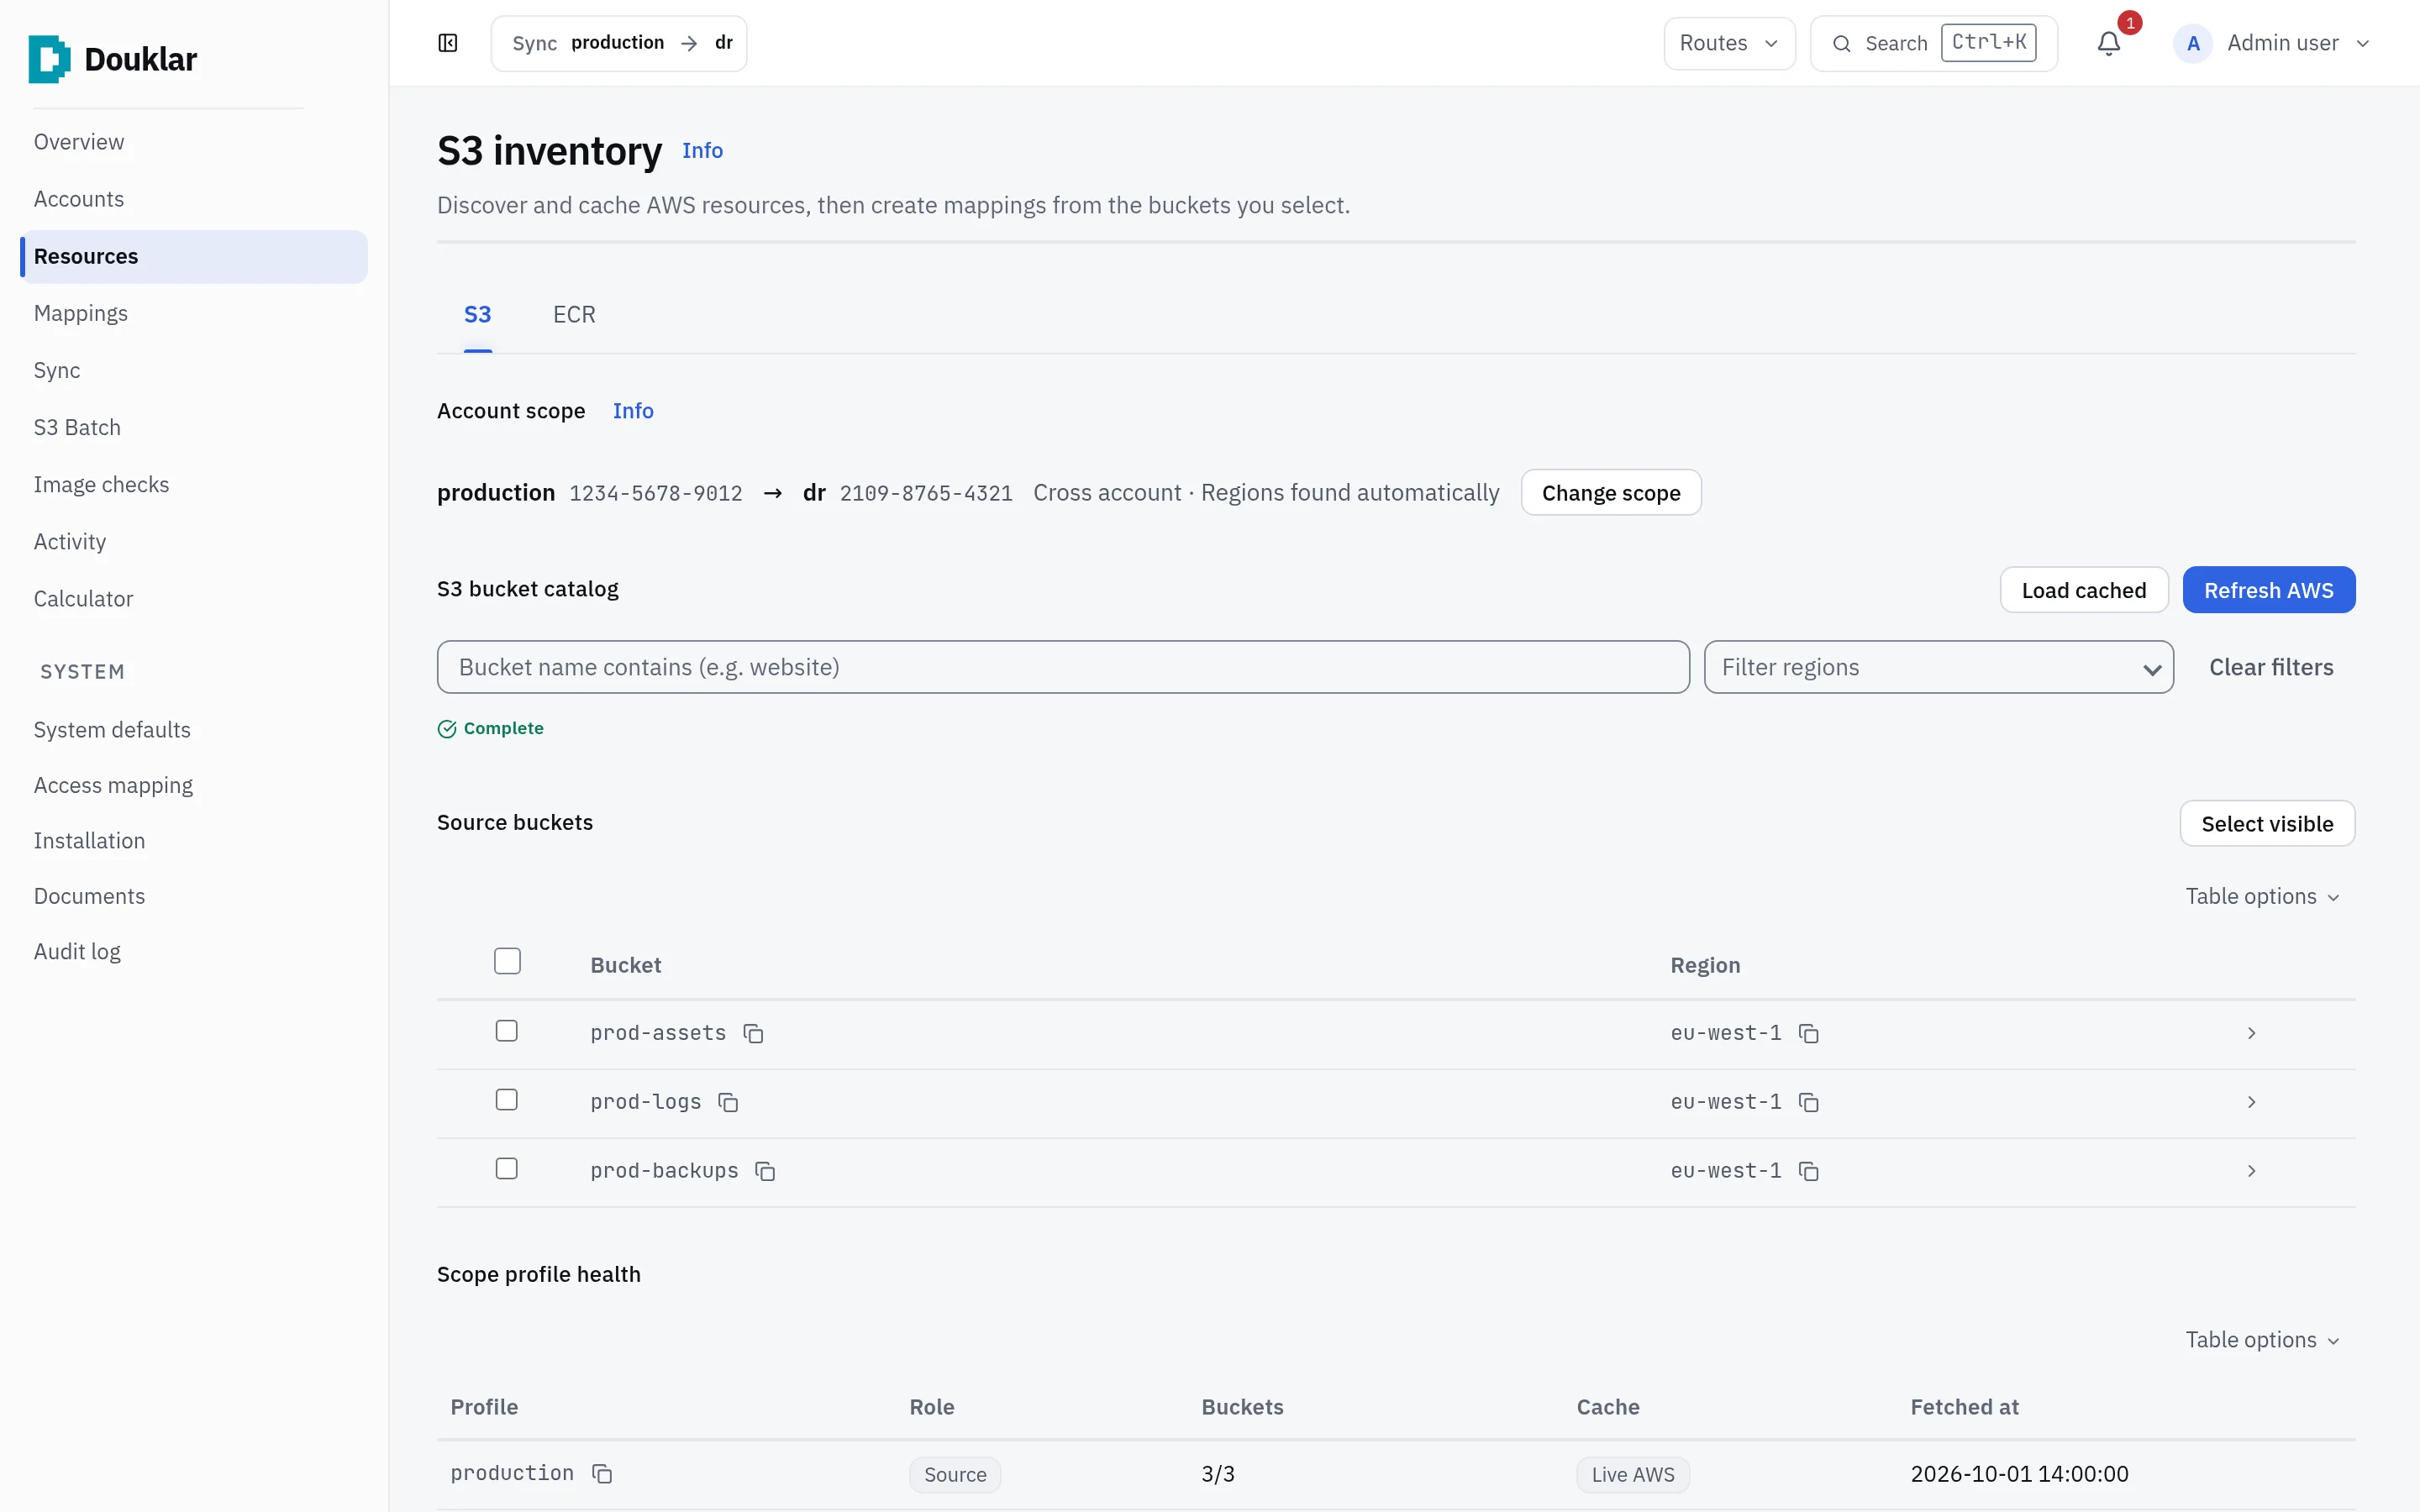Open the Routes dropdown
This screenshot has height=1512, width=2420.
coord(1729,43)
